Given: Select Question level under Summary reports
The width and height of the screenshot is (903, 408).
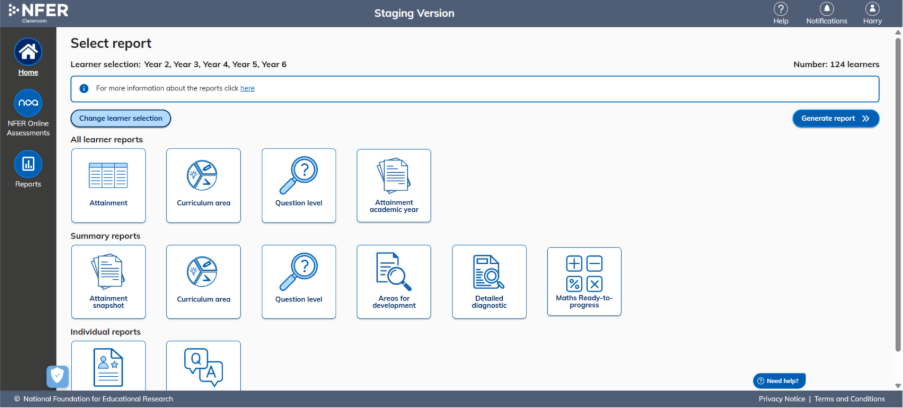Looking at the screenshot, I should 299,282.
